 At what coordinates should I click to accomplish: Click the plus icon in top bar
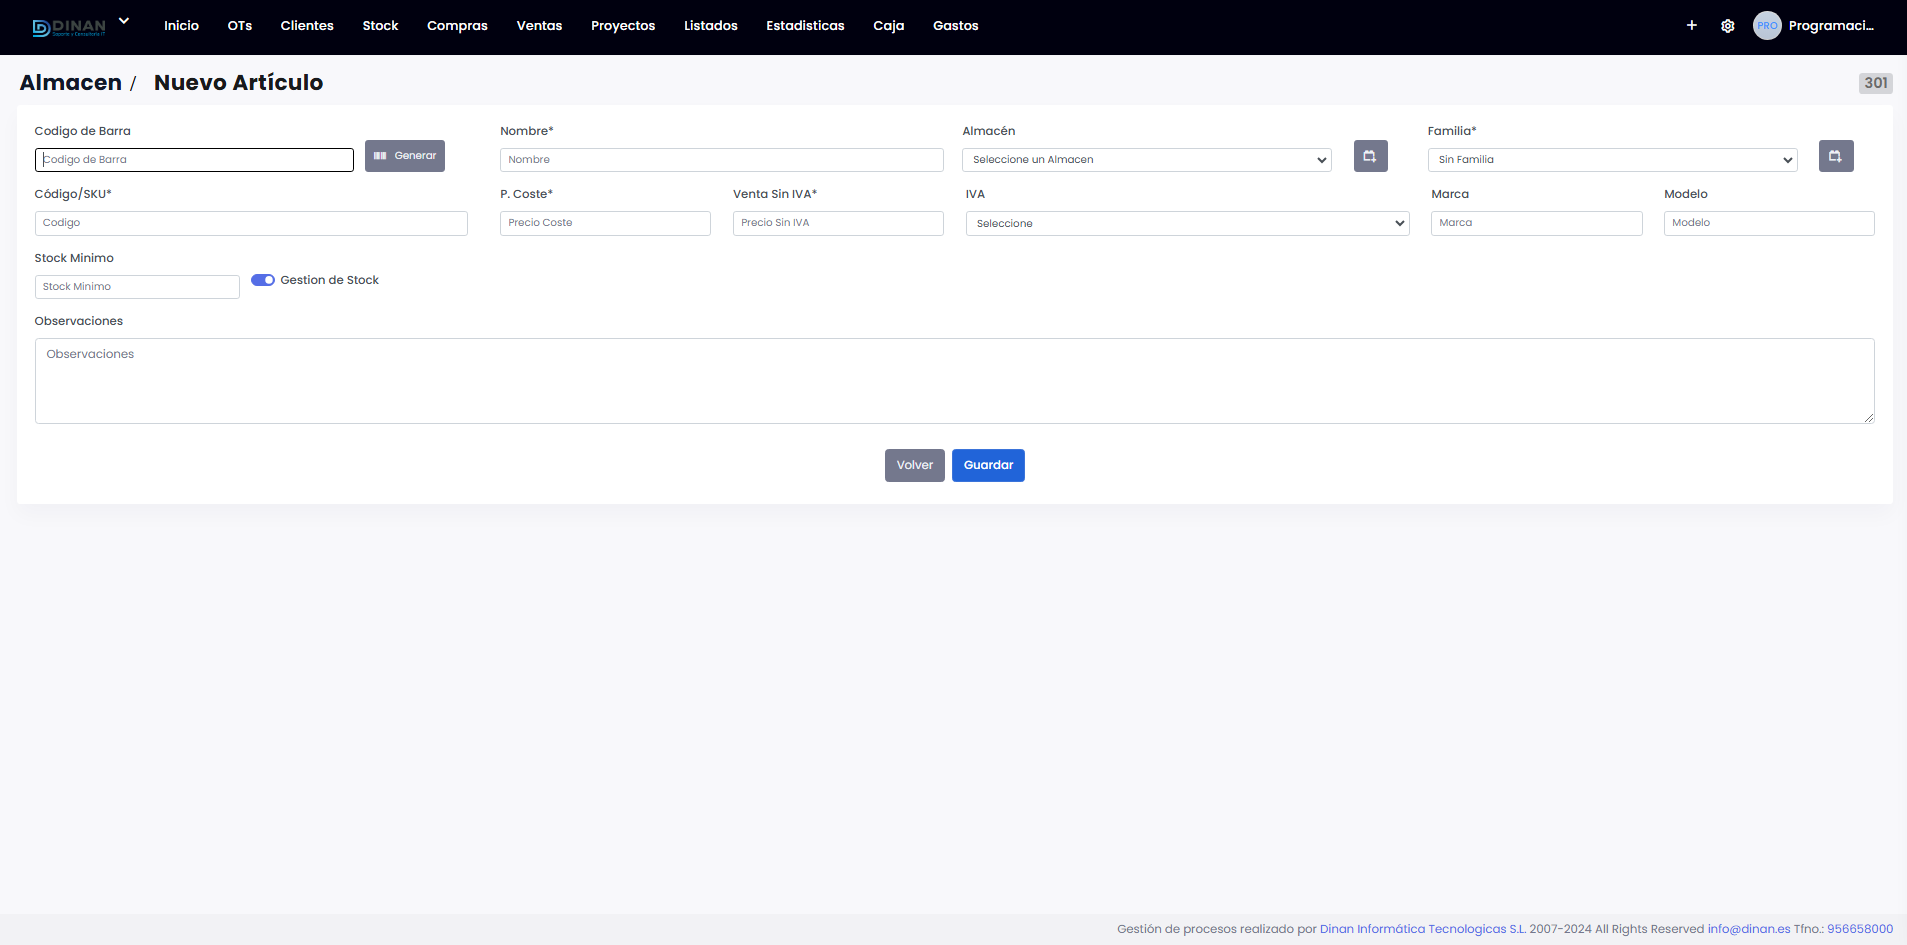[1691, 26]
